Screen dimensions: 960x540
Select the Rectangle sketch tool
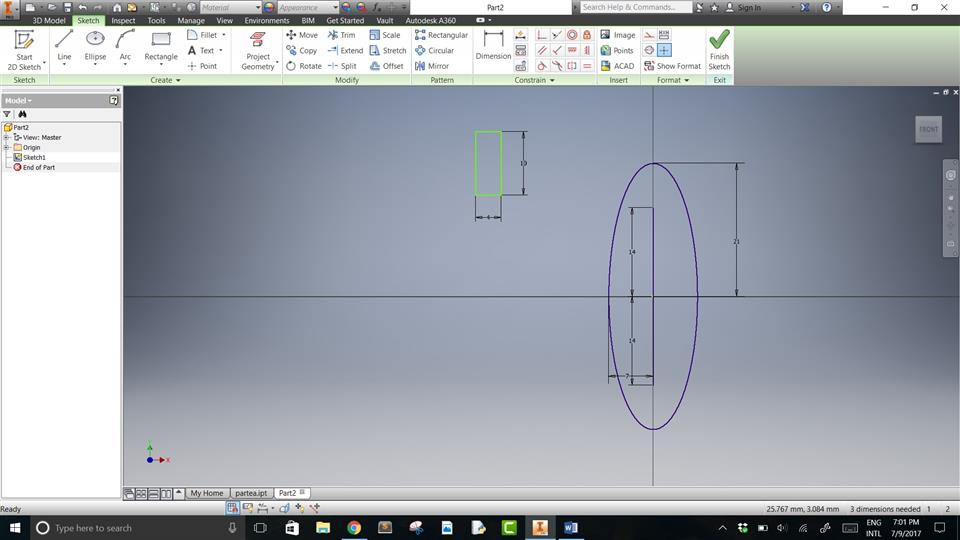tap(160, 46)
